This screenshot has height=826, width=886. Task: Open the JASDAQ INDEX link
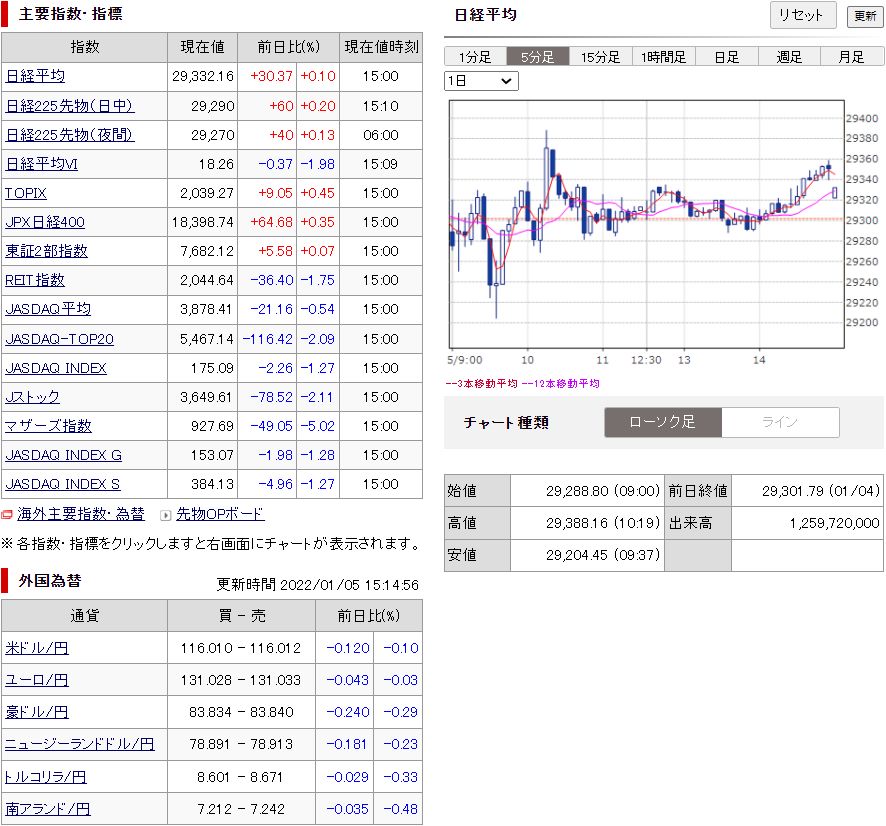(56, 368)
